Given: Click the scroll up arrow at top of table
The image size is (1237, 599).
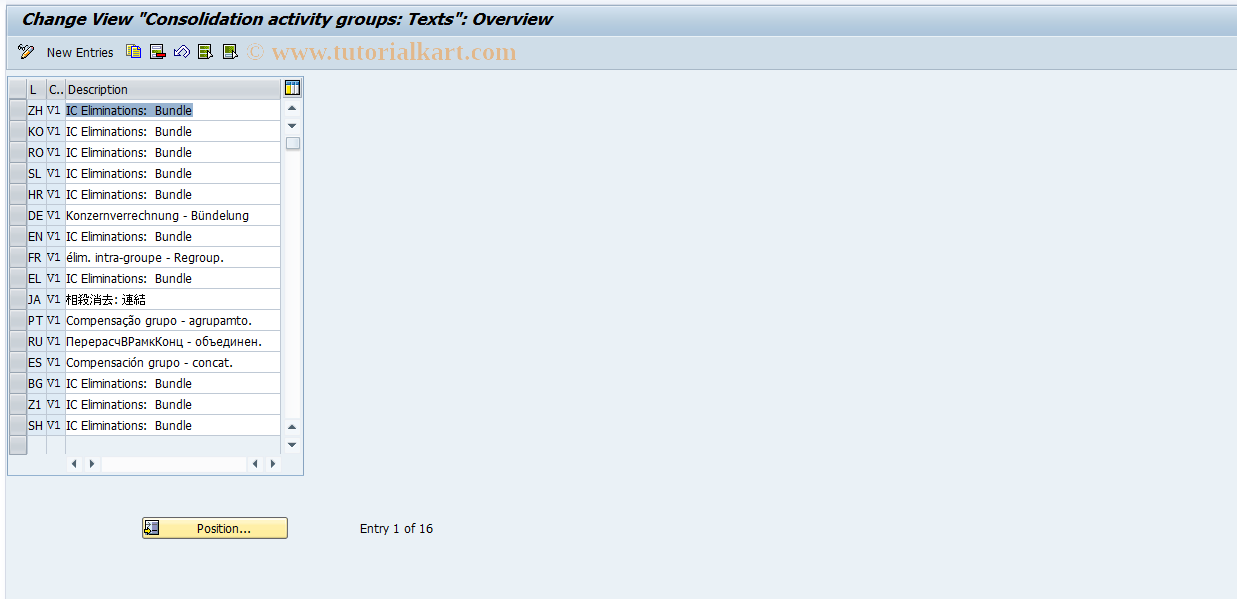Looking at the screenshot, I should coord(292,108).
